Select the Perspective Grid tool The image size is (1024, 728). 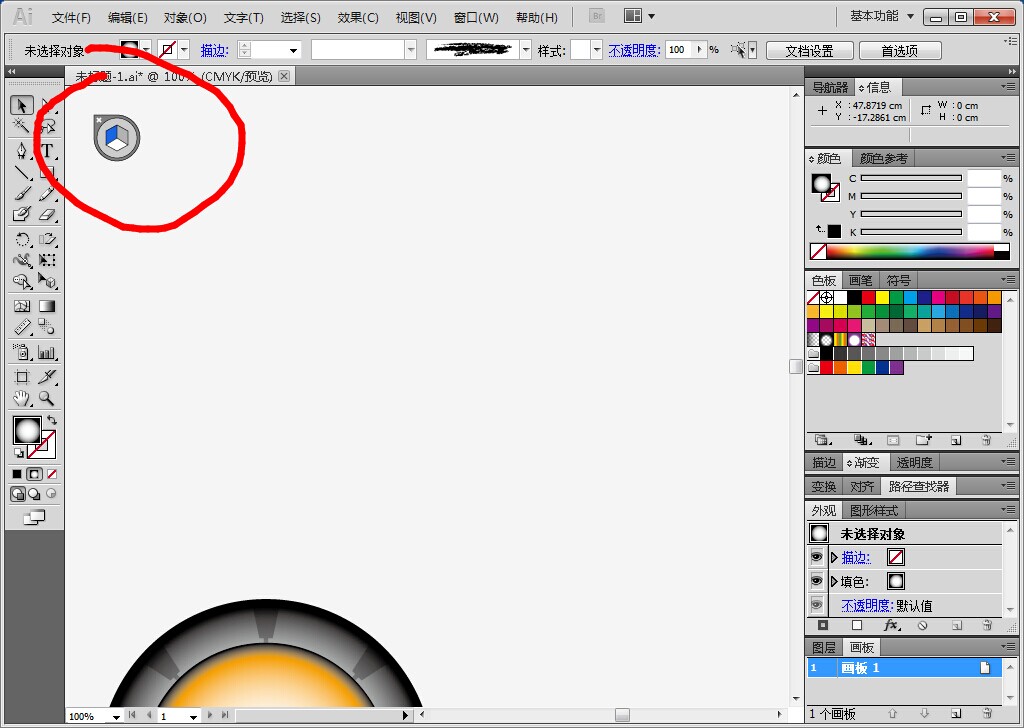46,281
